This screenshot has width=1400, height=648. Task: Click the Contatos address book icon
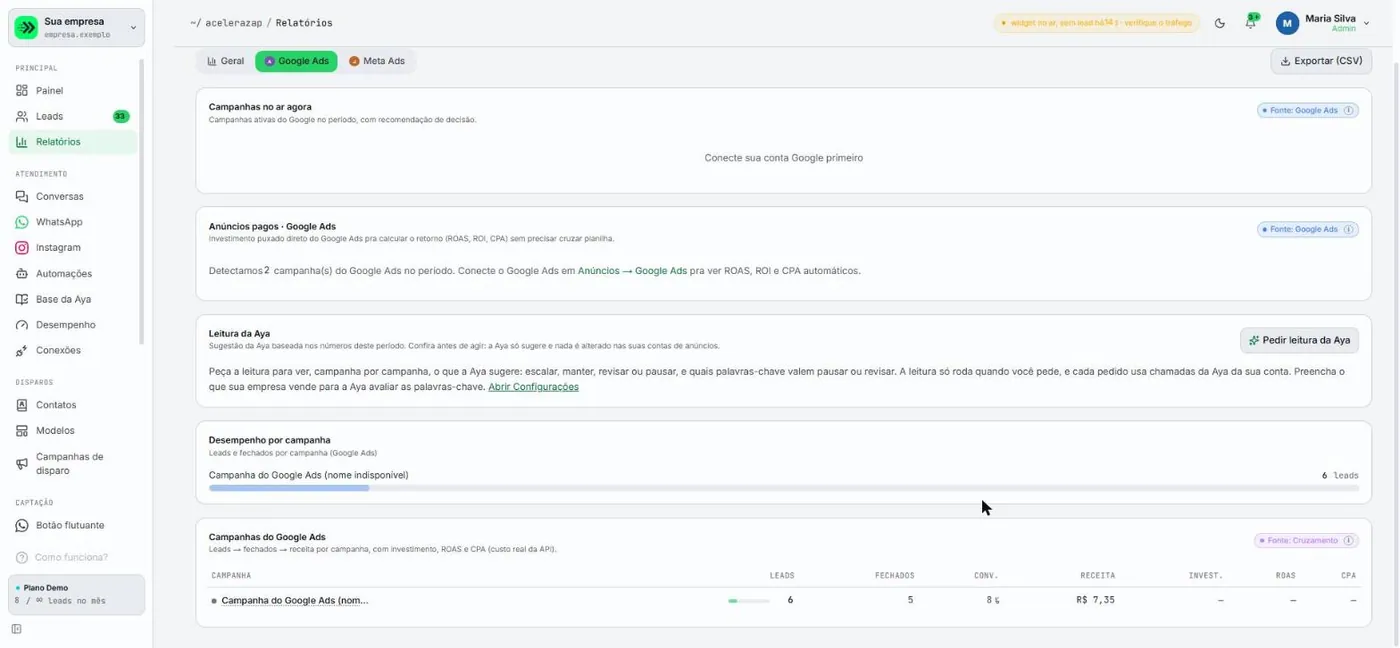[x=22, y=405]
